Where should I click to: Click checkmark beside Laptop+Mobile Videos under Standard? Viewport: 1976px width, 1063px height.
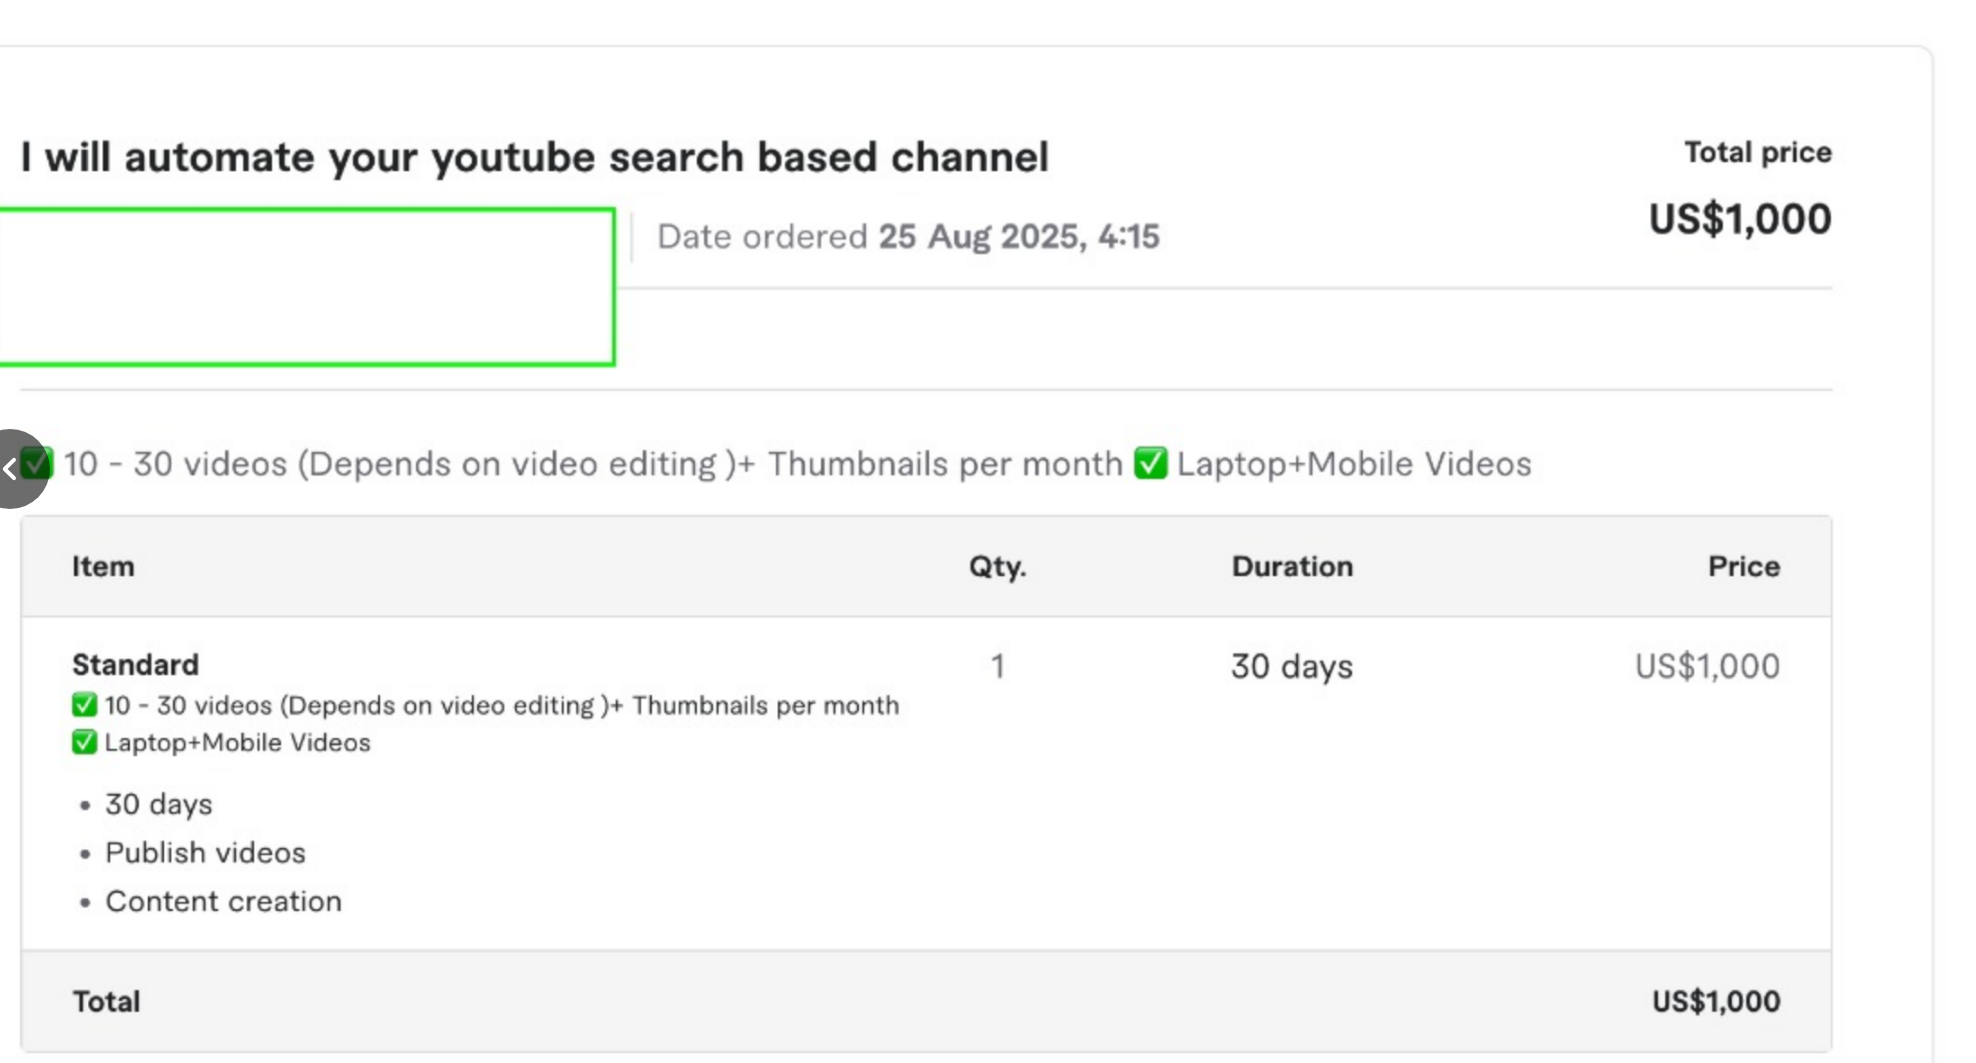84,743
